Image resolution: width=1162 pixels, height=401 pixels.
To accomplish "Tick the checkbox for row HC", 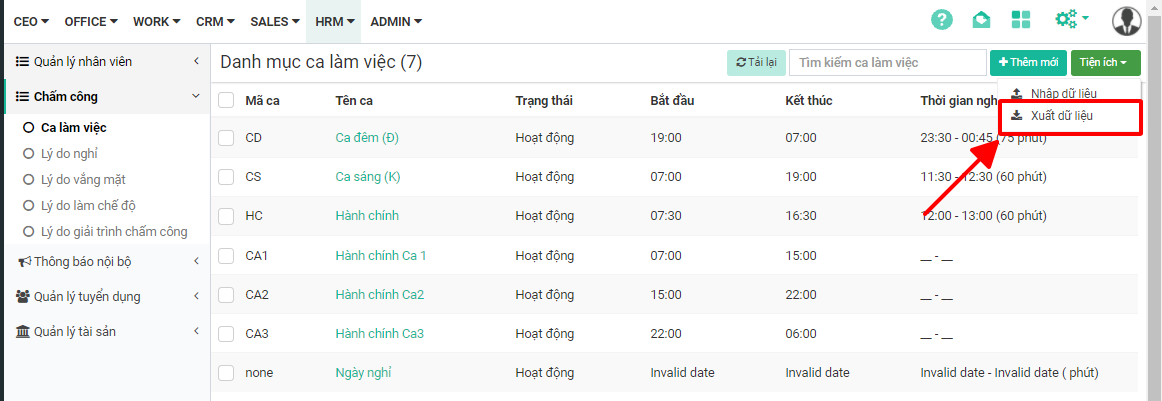I will point(226,216).
